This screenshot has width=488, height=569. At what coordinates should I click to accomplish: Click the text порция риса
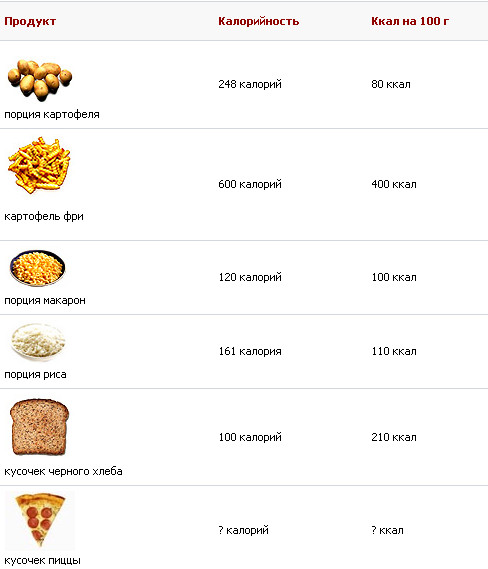[35, 374]
